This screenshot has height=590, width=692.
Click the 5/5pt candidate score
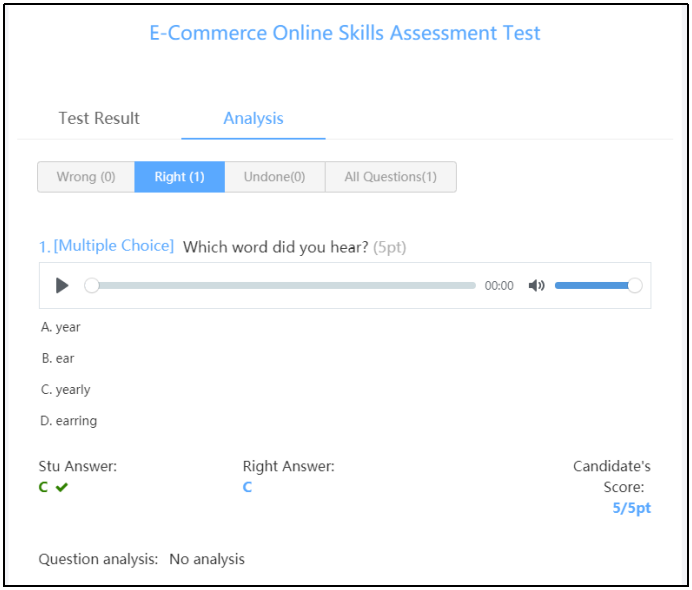coord(631,508)
